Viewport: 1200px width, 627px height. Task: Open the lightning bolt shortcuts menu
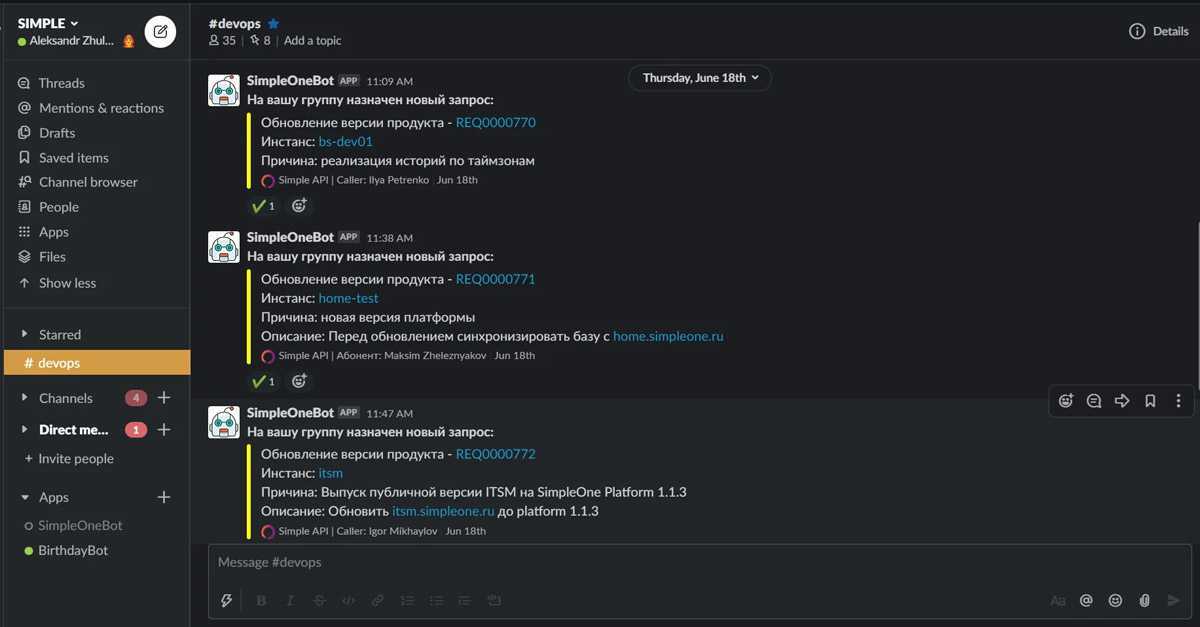[227, 600]
